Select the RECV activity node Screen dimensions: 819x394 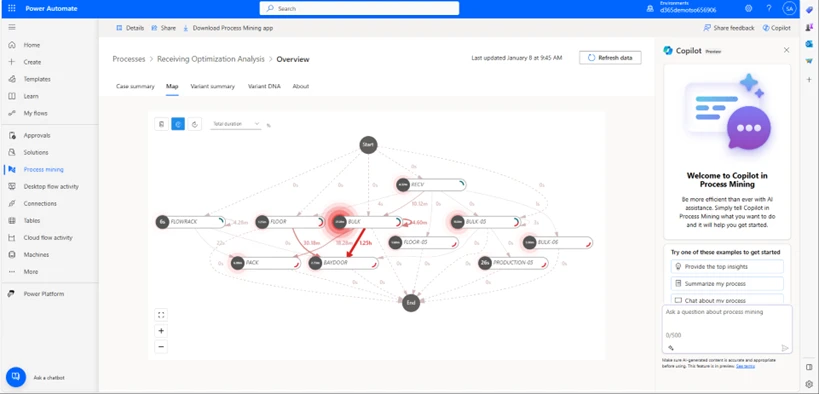(431, 184)
